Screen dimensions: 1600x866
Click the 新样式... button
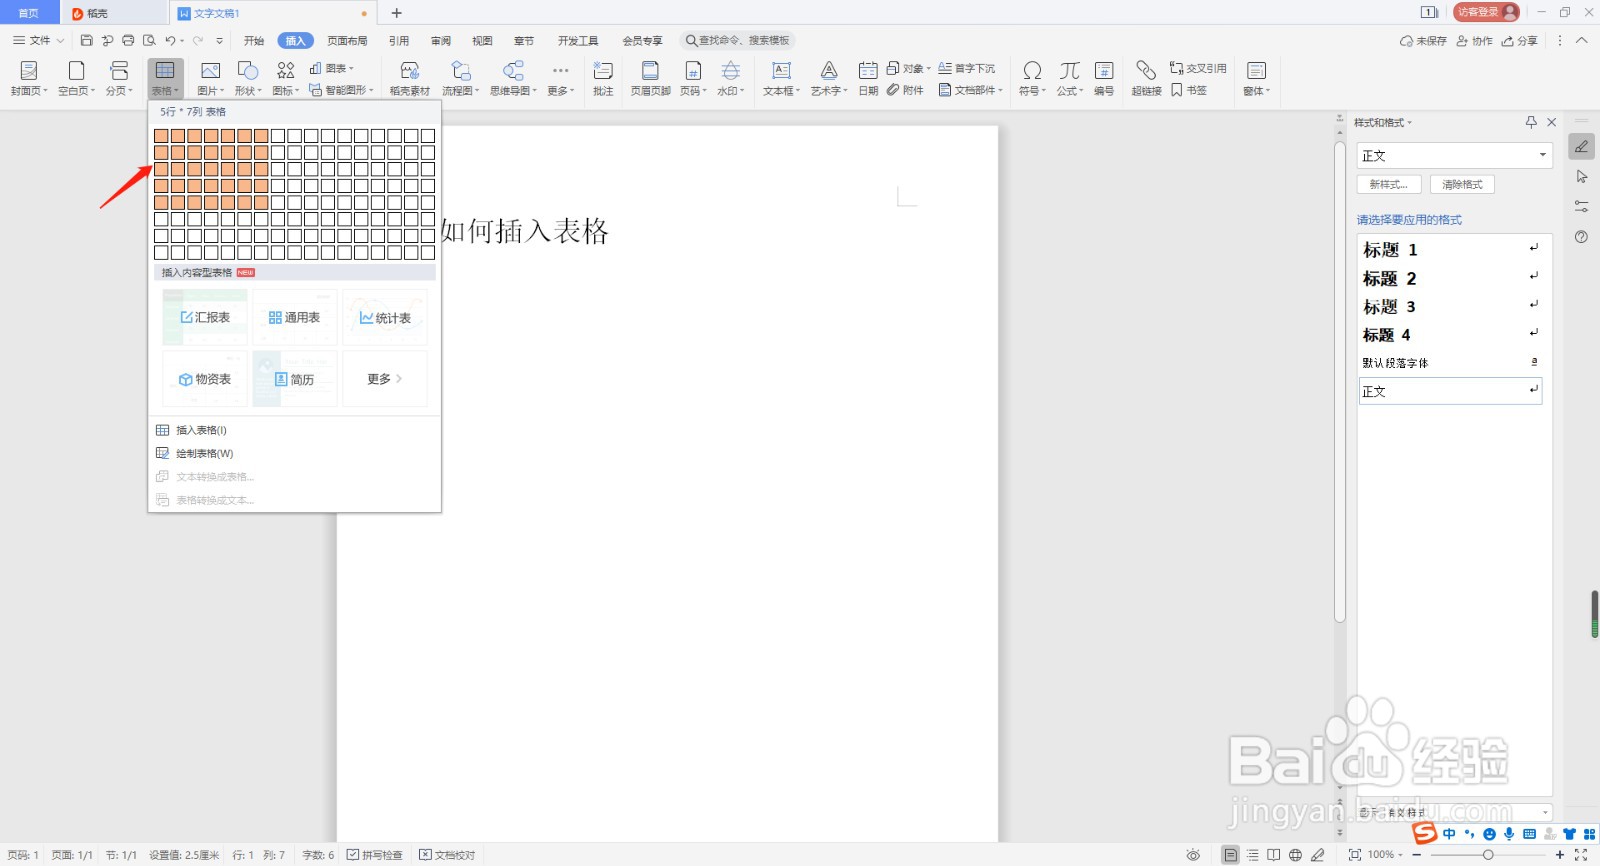[1389, 184]
